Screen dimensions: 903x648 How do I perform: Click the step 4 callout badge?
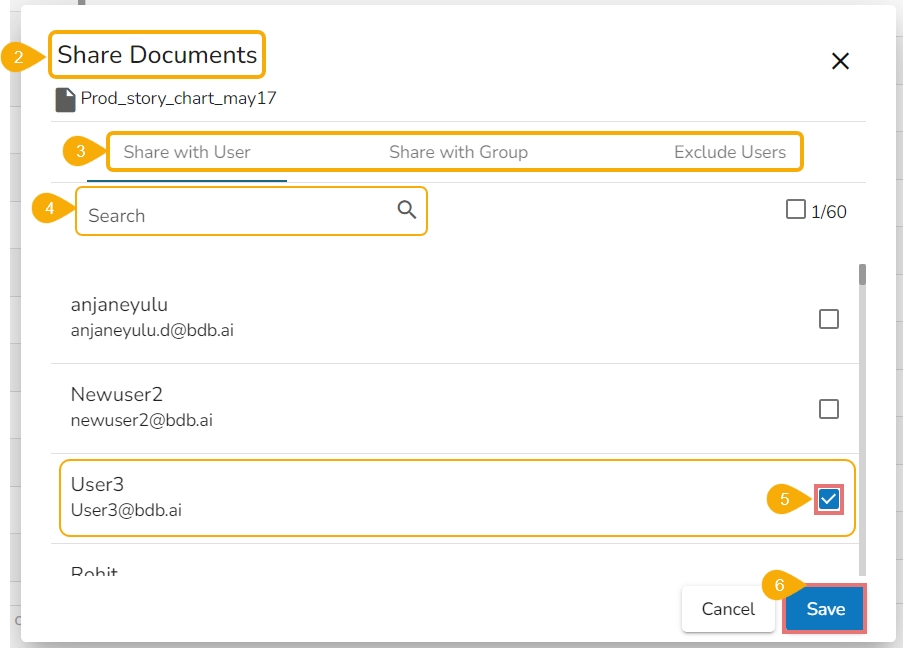pos(48,209)
